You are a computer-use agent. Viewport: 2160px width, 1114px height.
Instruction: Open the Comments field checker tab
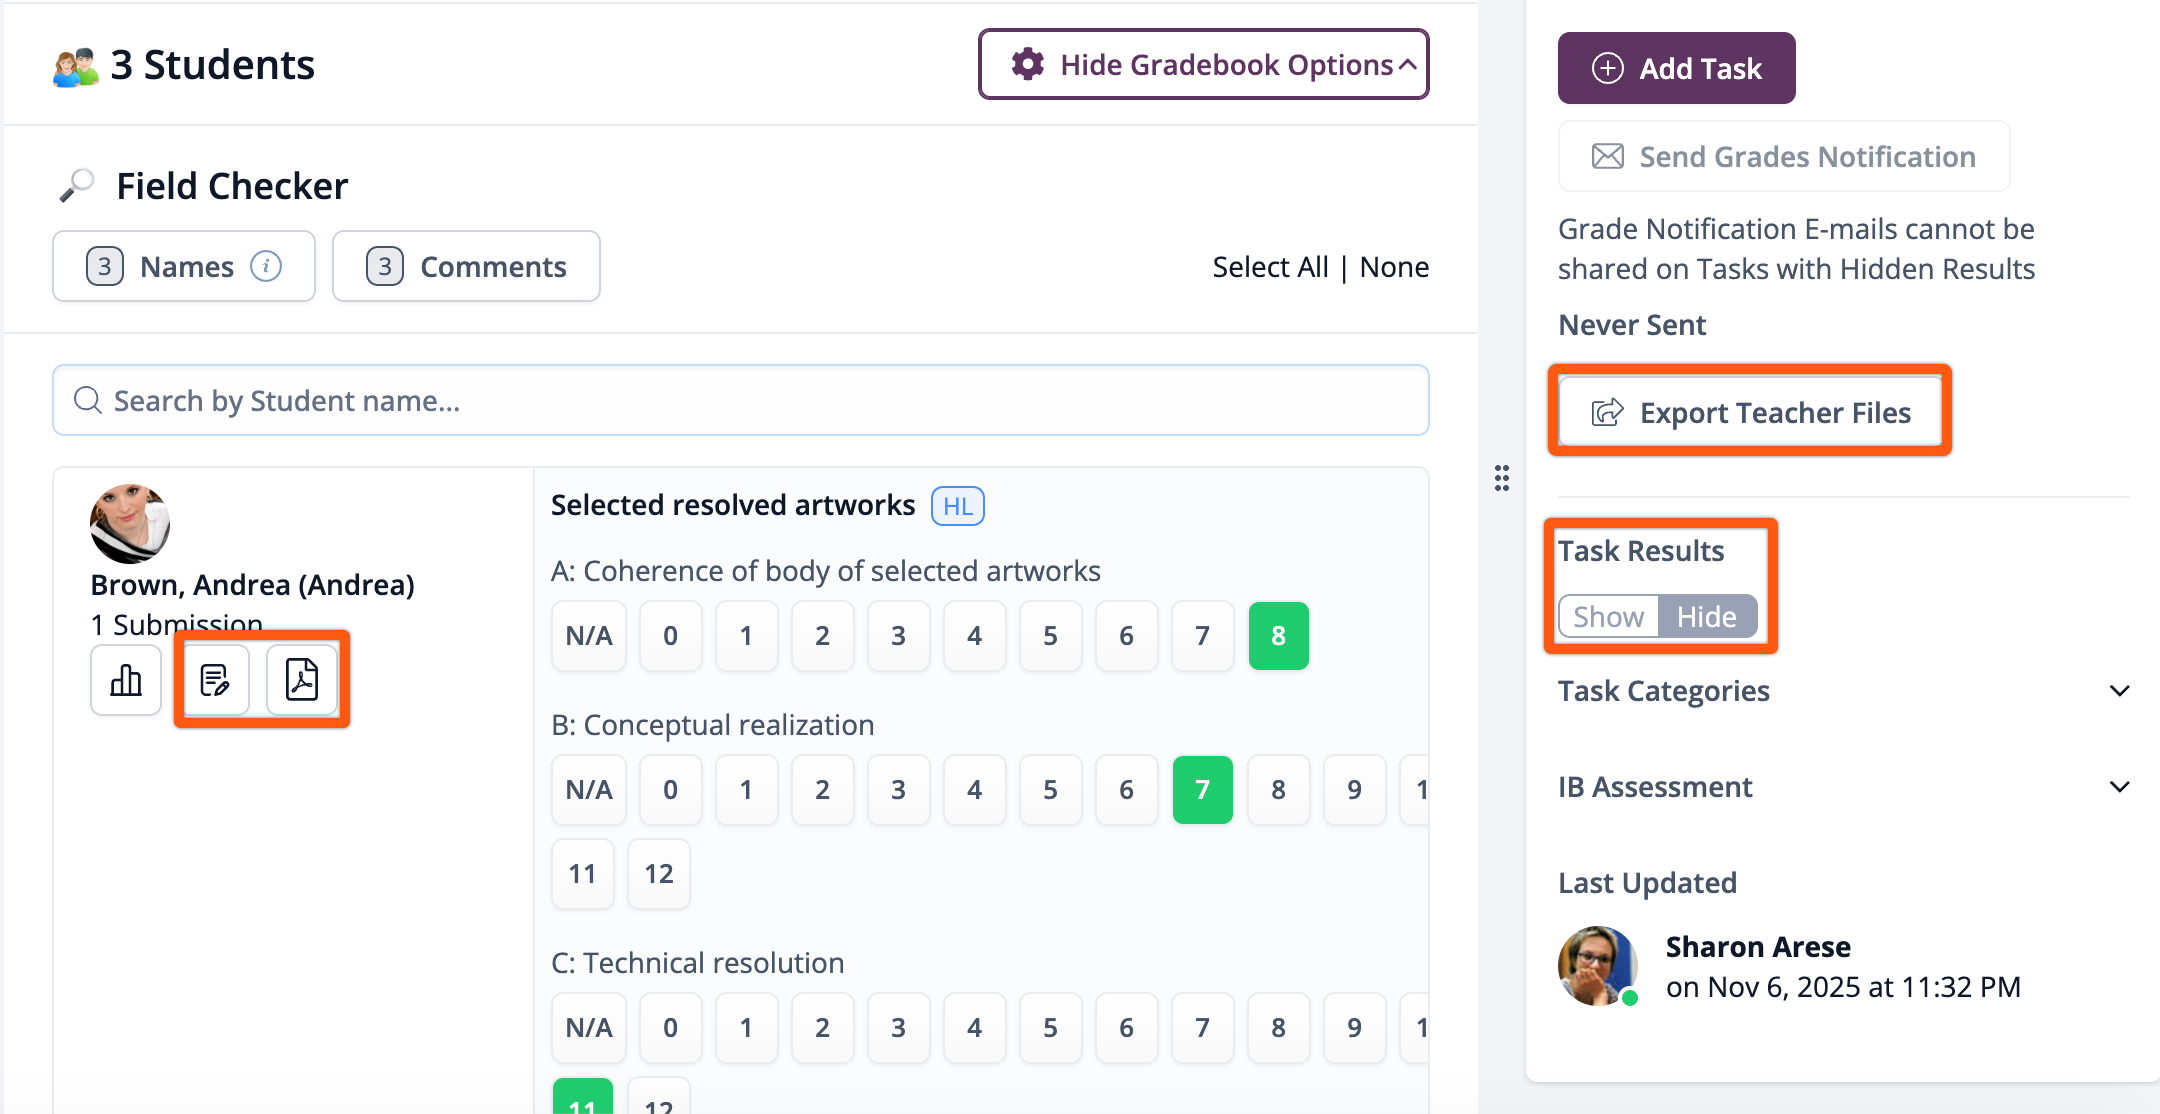(466, 266)
